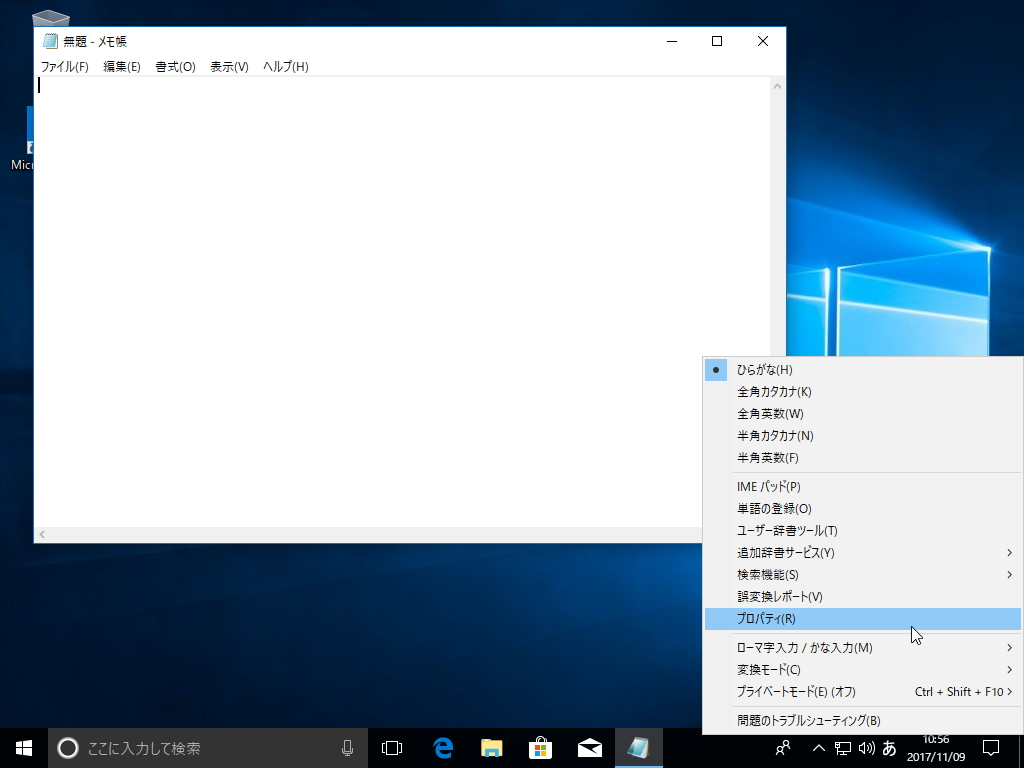Open Task View from the taskbar

coord(391,747)
